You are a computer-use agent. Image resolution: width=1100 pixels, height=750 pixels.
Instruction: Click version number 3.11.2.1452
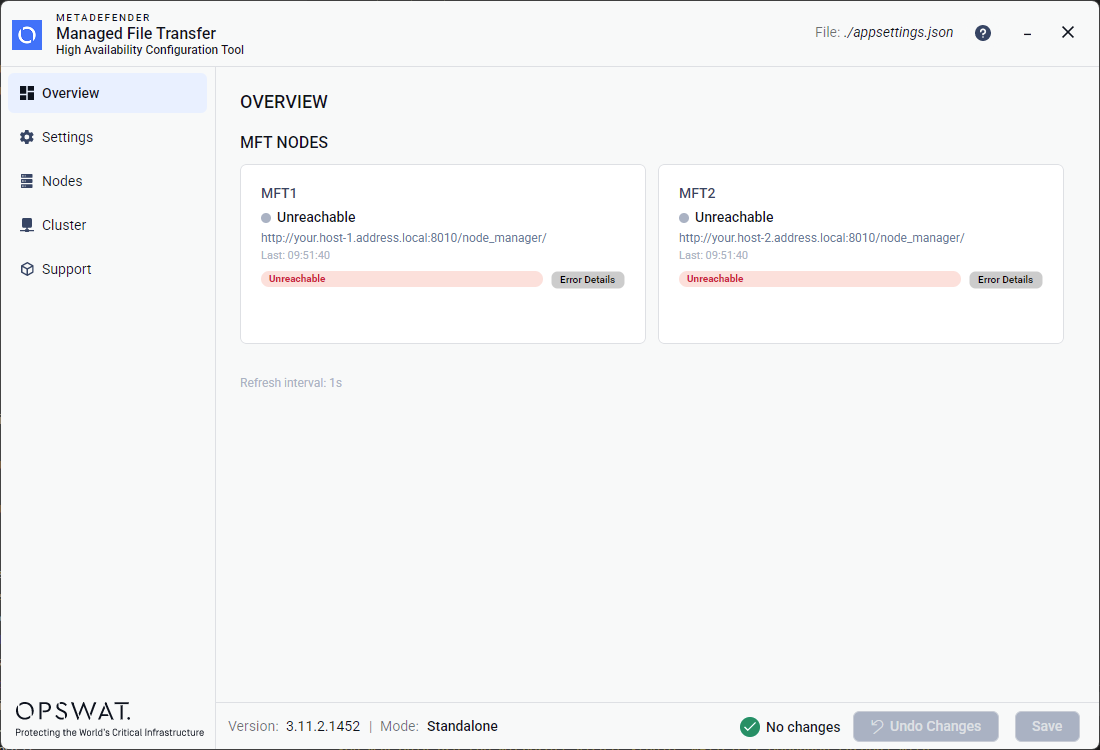coord(323,726)
